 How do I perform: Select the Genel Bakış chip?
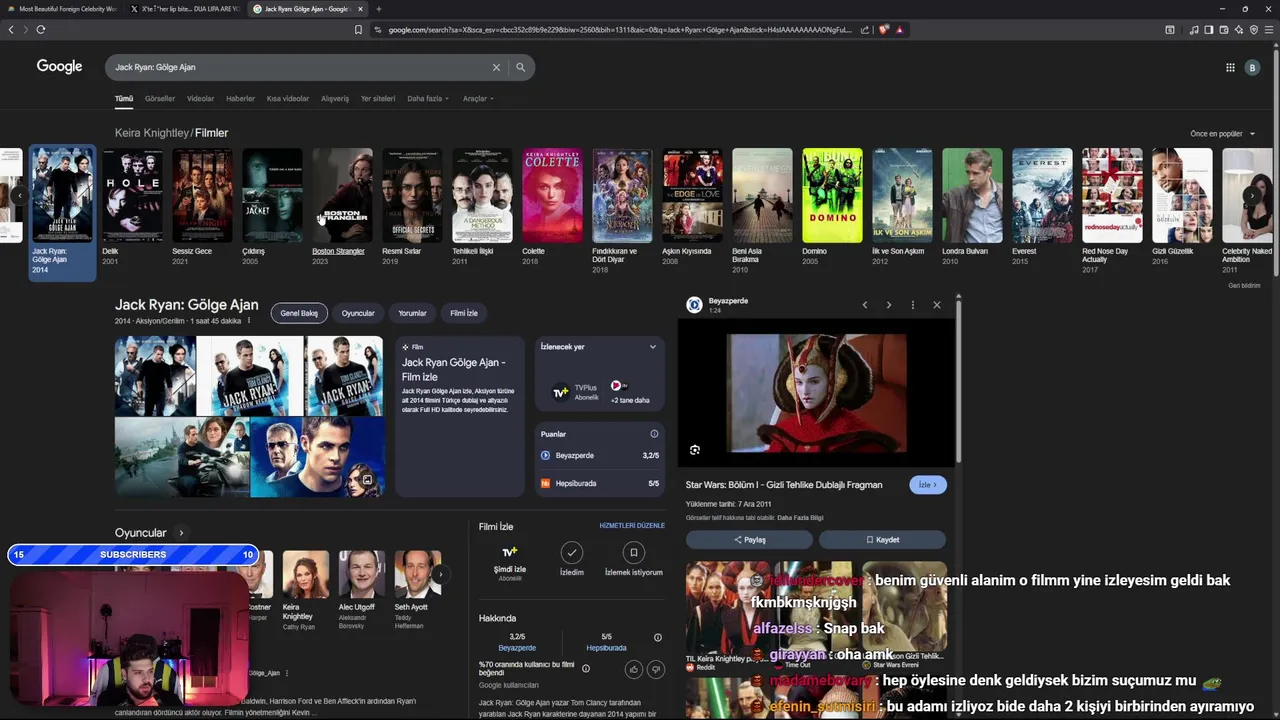(x=299, y=313)
